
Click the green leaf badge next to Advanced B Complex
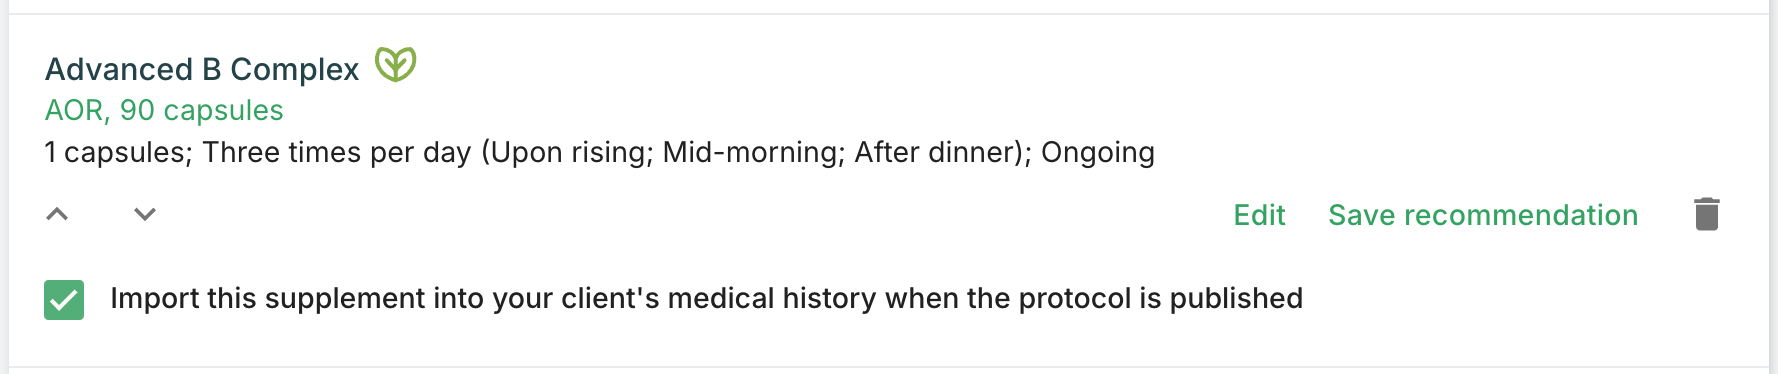pyautogui.click(x=395, y=65)
